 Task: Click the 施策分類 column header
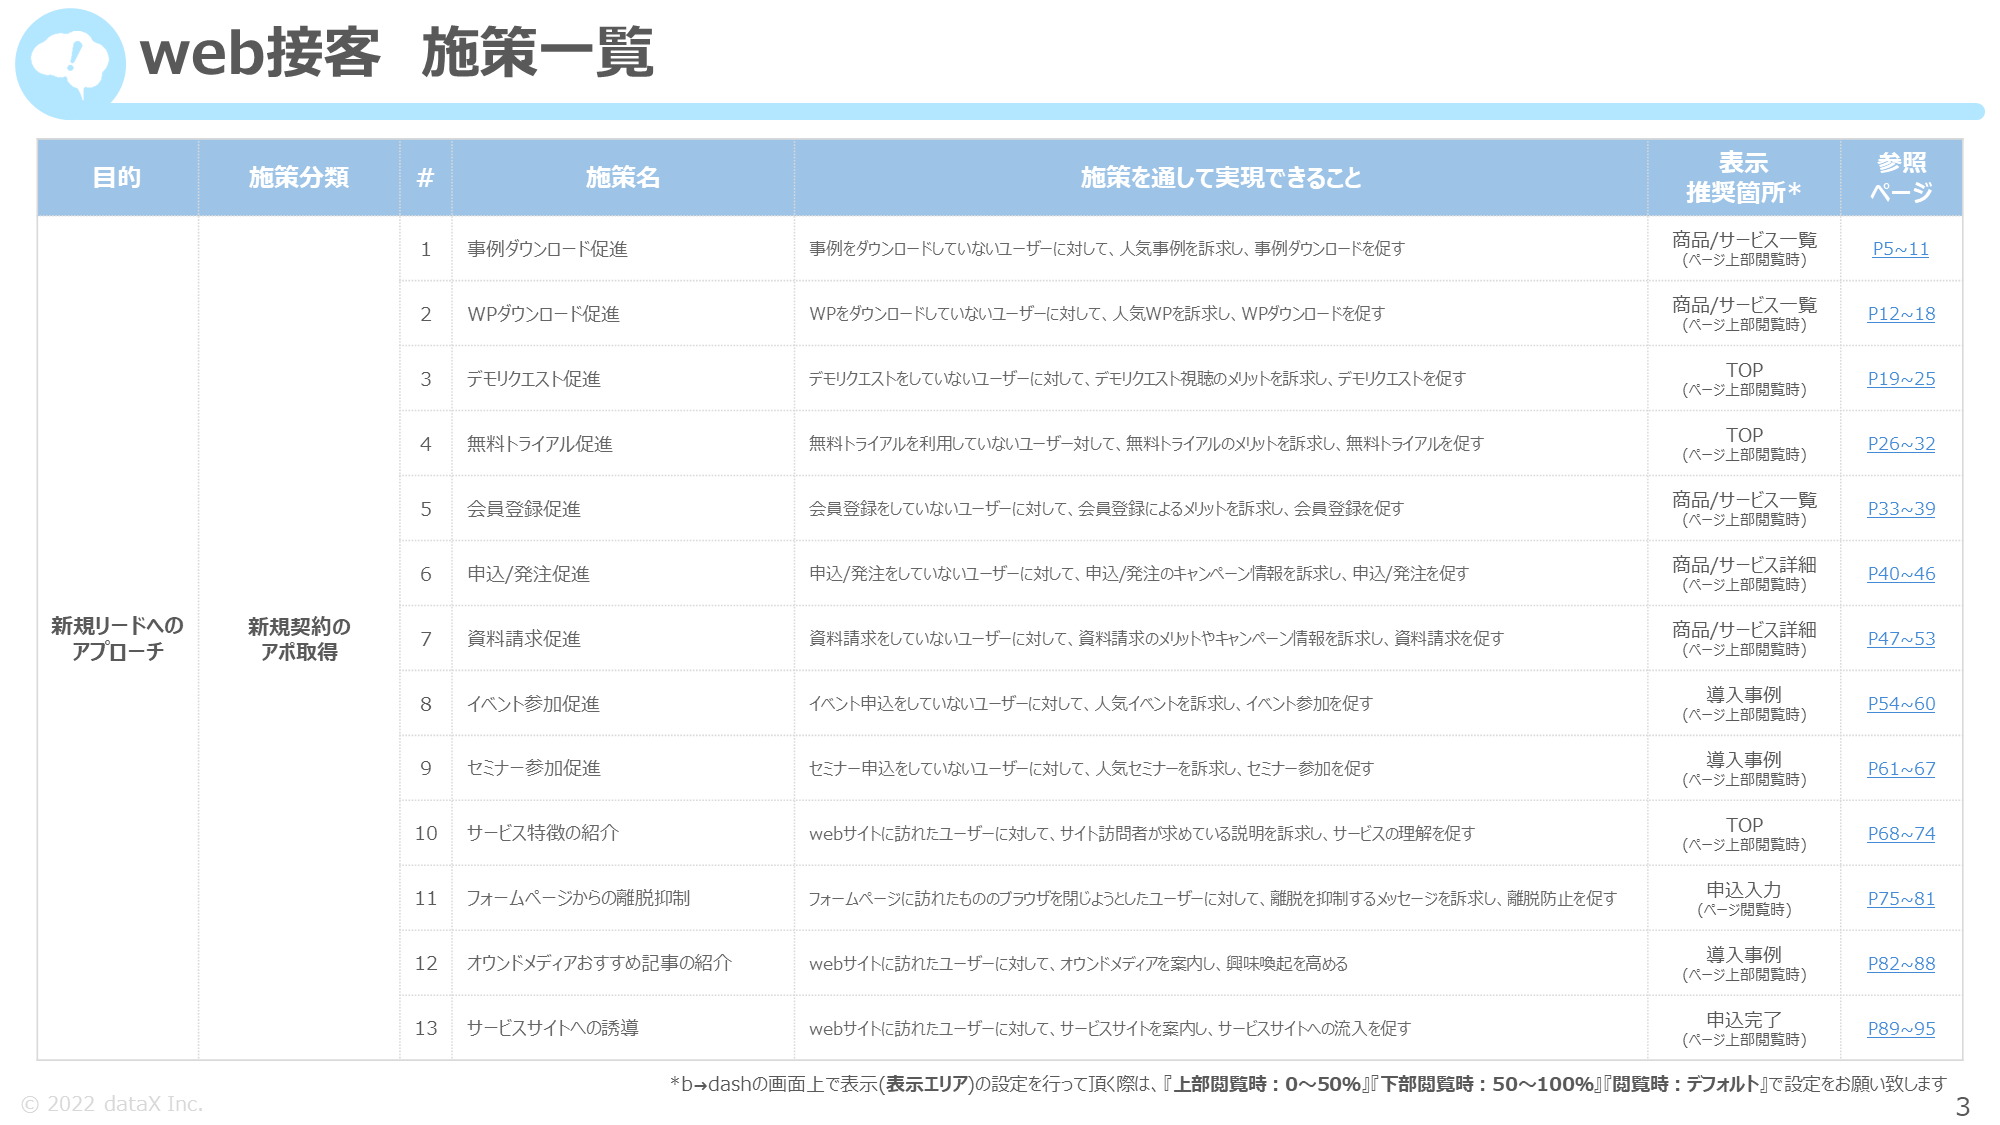click(x=299, y=178)
